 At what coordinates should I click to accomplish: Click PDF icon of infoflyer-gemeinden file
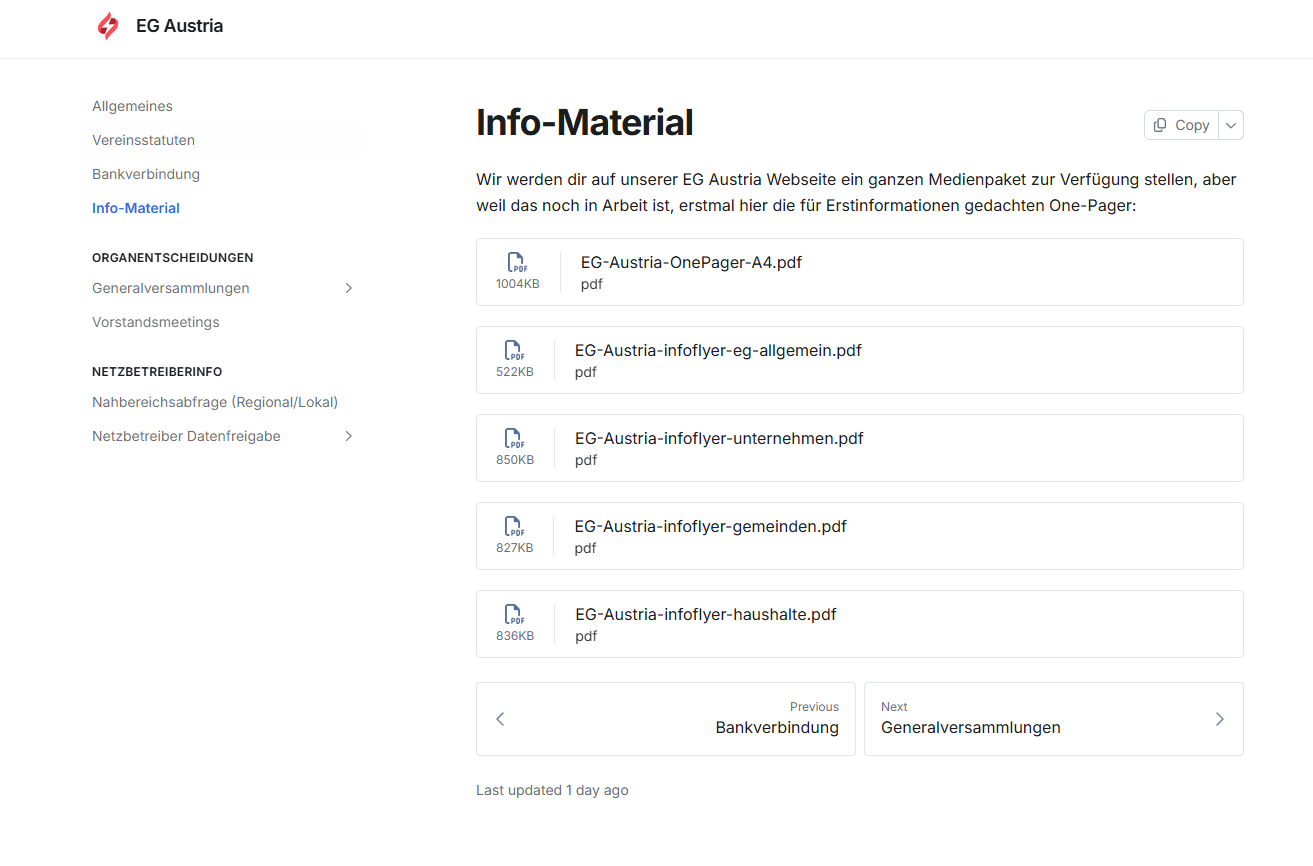(x=514, y=527)
